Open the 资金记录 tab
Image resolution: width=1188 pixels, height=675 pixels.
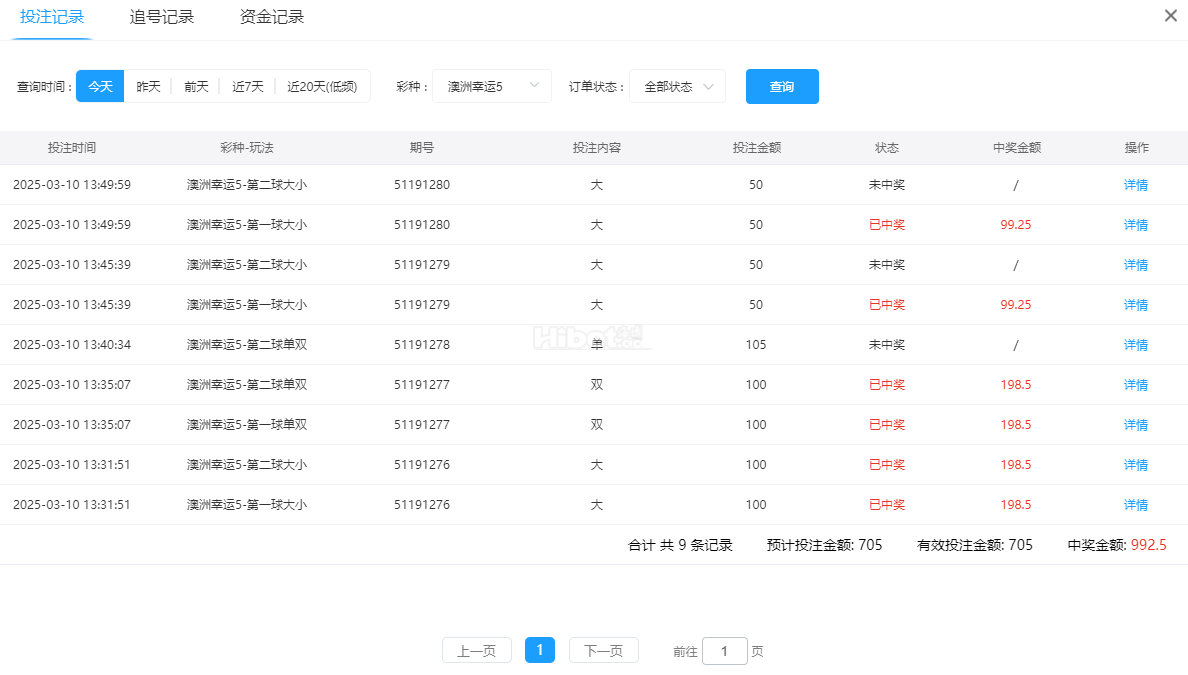(272, 17)
